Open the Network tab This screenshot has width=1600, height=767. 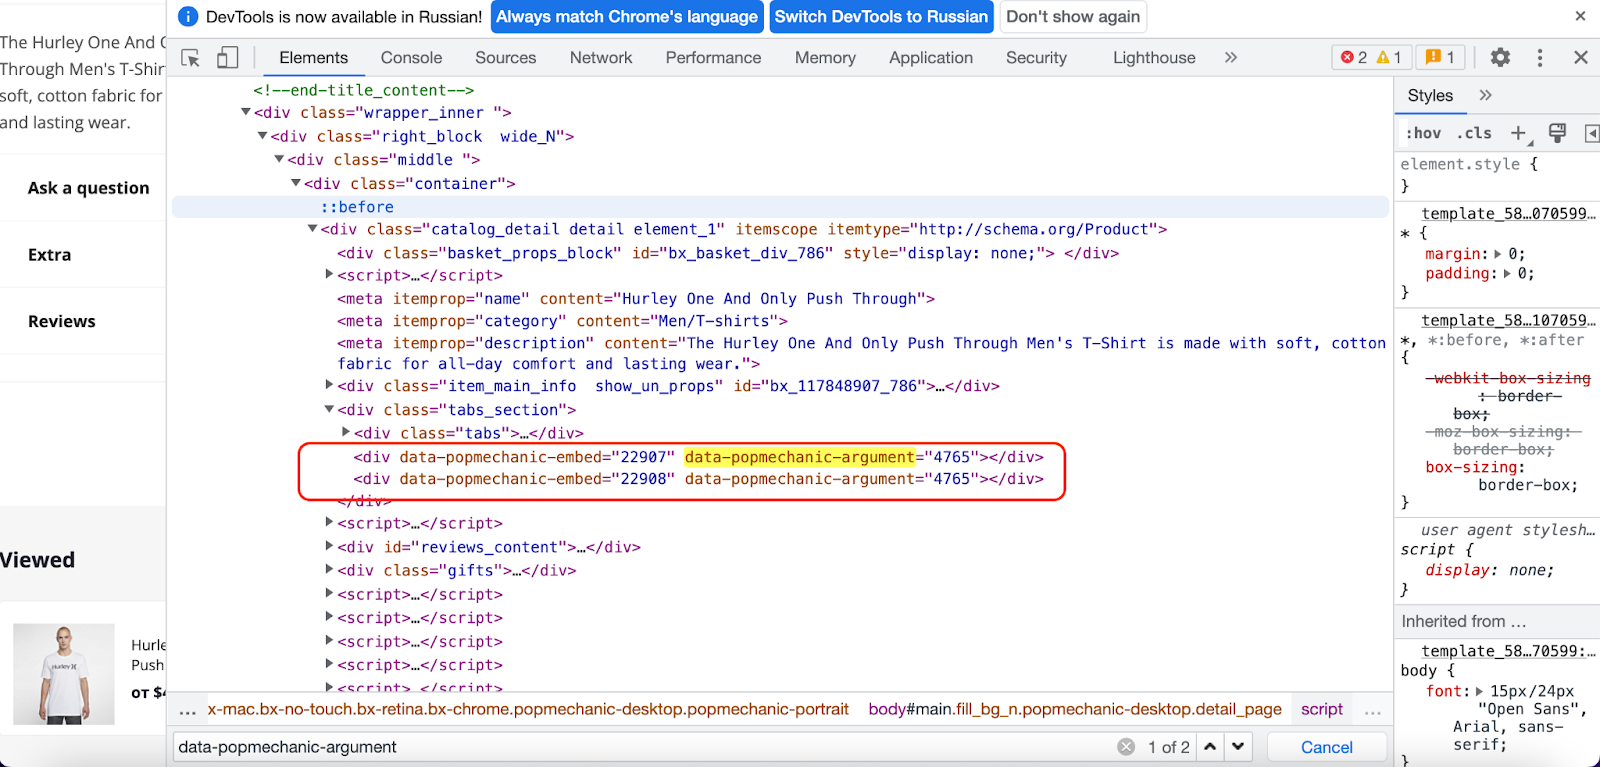pos(601,58)
